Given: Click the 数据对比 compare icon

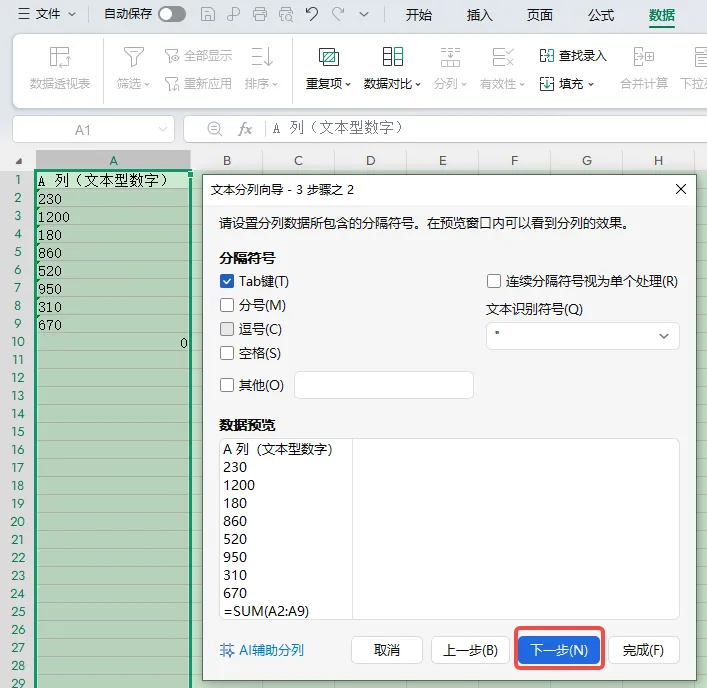Looking at the screenshot, I should (392, 57).
